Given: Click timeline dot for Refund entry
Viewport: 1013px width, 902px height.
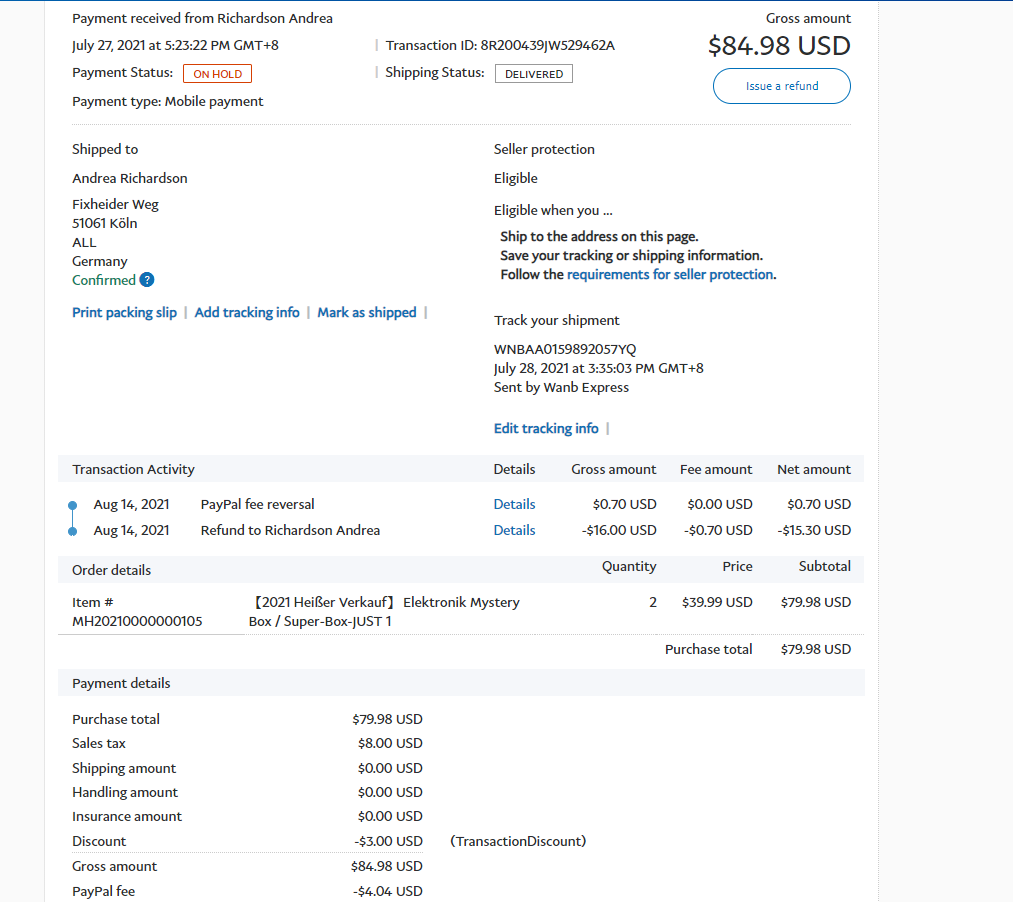Looking at the screenshot, I should tap(72, 531).
